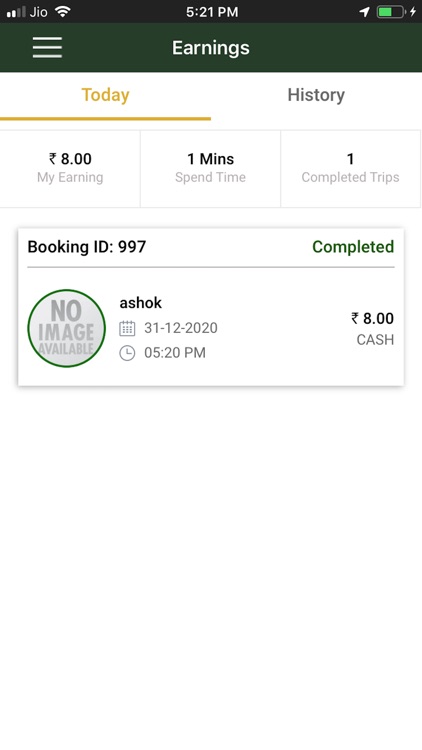Viewport: 422px width, 750px height.
Task: Select the Today tab
Action: click(105, 95)
